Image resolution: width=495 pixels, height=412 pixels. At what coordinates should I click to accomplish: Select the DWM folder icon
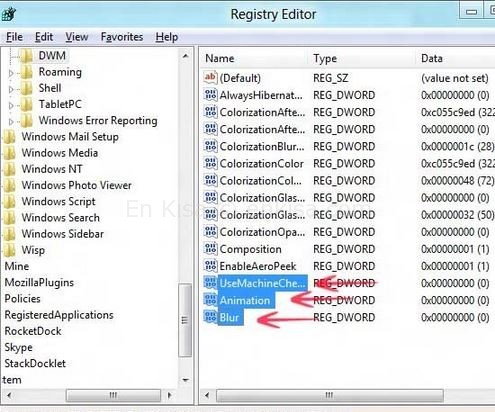[x=27, y=56]
